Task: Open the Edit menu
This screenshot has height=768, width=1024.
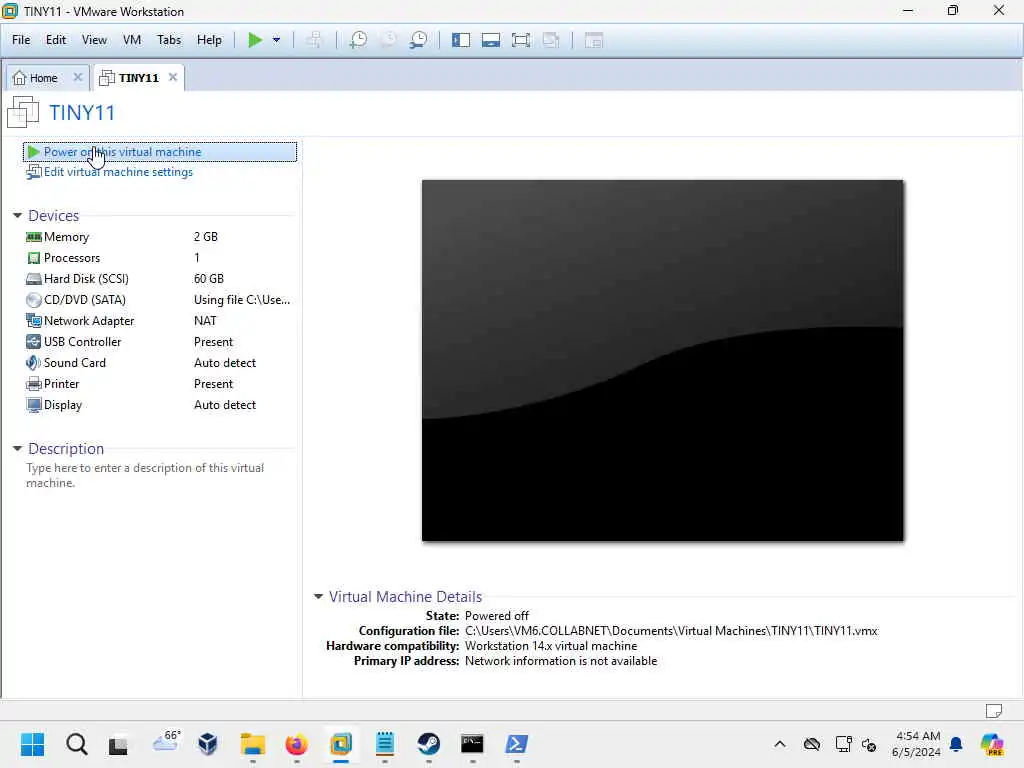Action: coord(56,40)
